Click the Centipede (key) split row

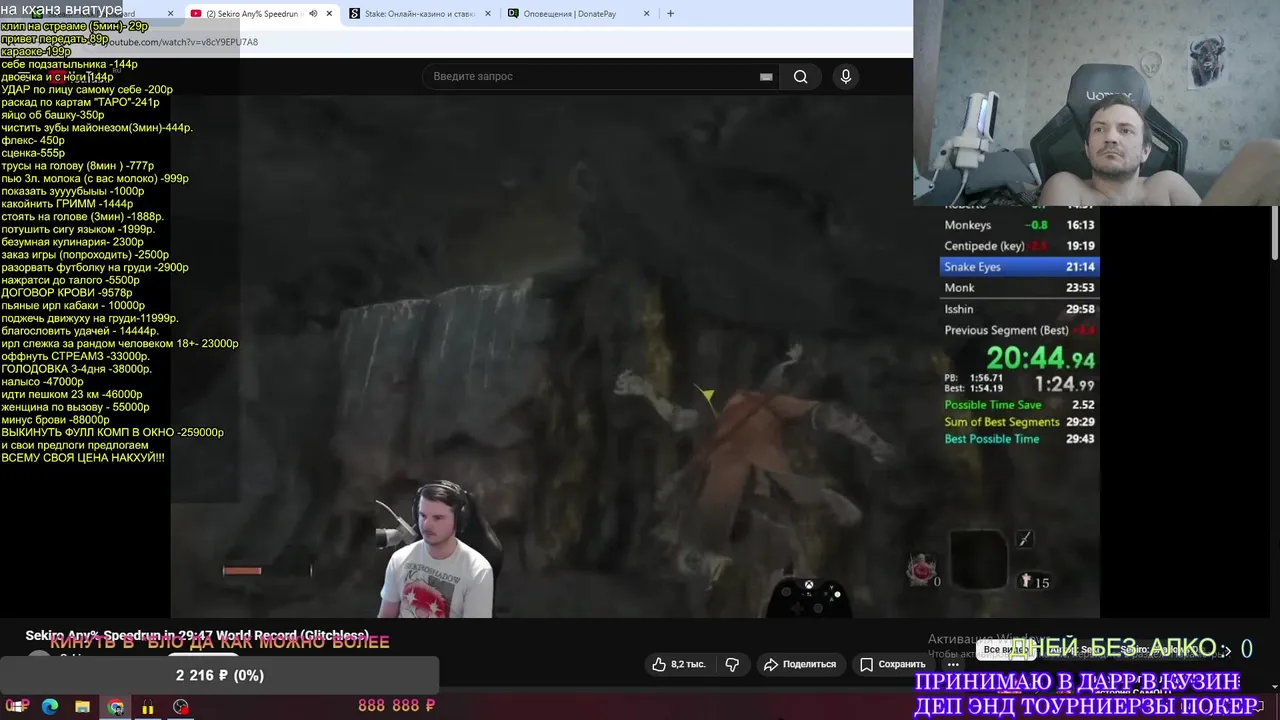pos(1019,246)
